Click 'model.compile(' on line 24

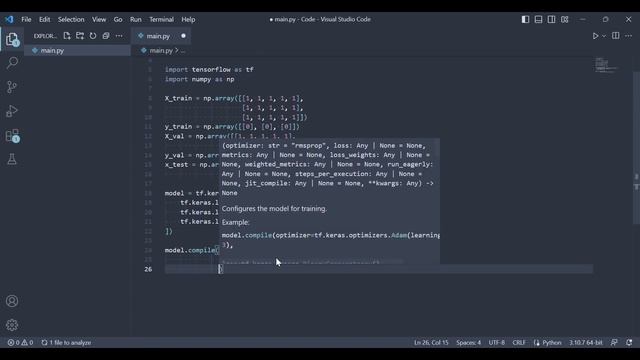click(x=192, y=250)
